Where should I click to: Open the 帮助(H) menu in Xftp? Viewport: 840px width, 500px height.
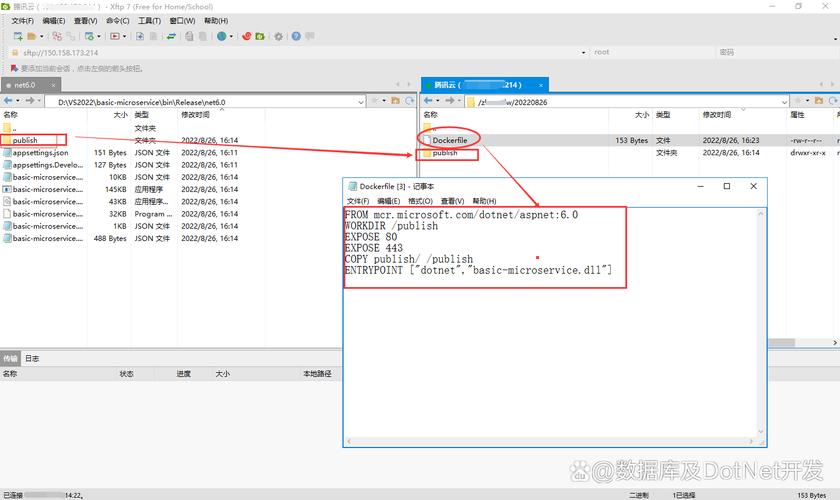click(216, 20)
